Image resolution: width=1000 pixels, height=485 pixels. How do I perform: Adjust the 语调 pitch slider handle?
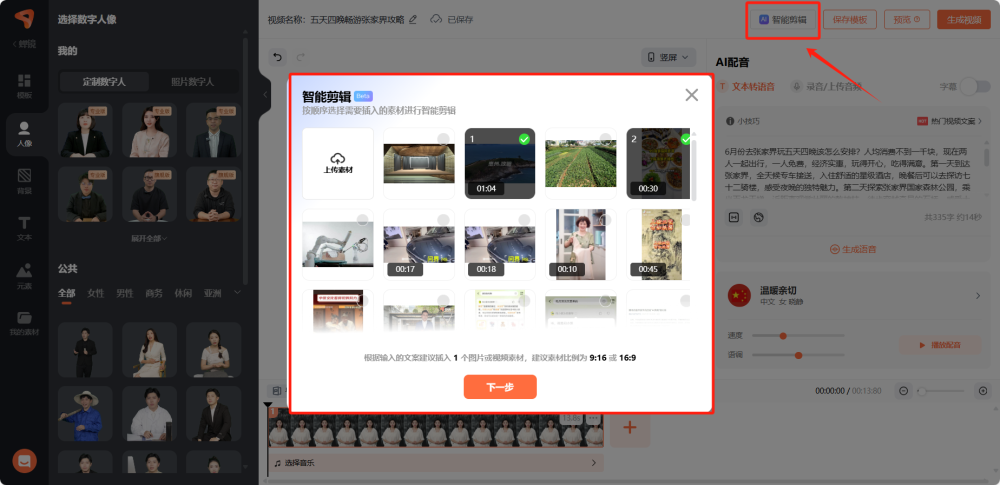[x=798, y=355]
